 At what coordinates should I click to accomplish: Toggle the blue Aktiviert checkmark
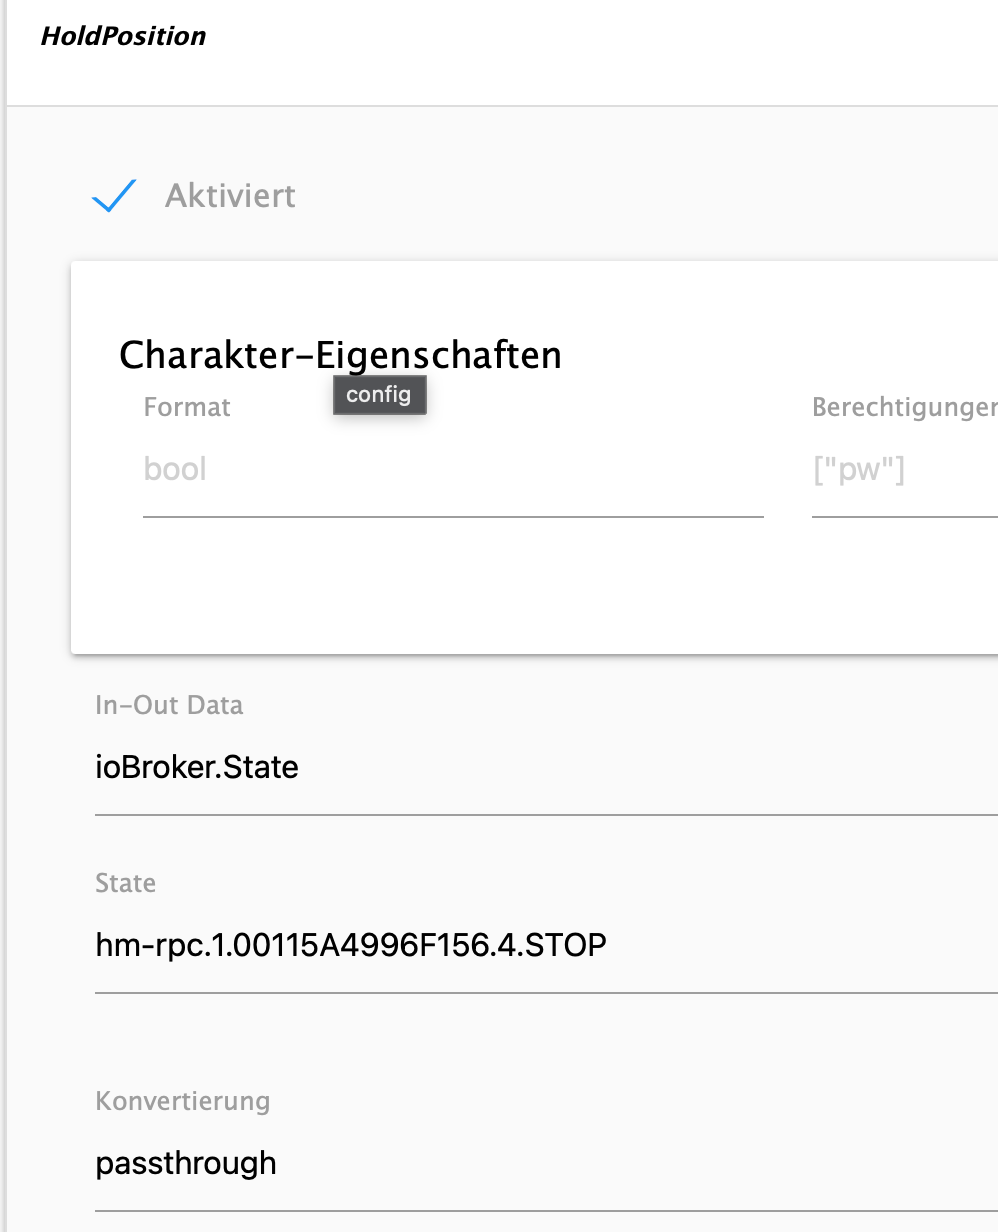pos(114,196)
